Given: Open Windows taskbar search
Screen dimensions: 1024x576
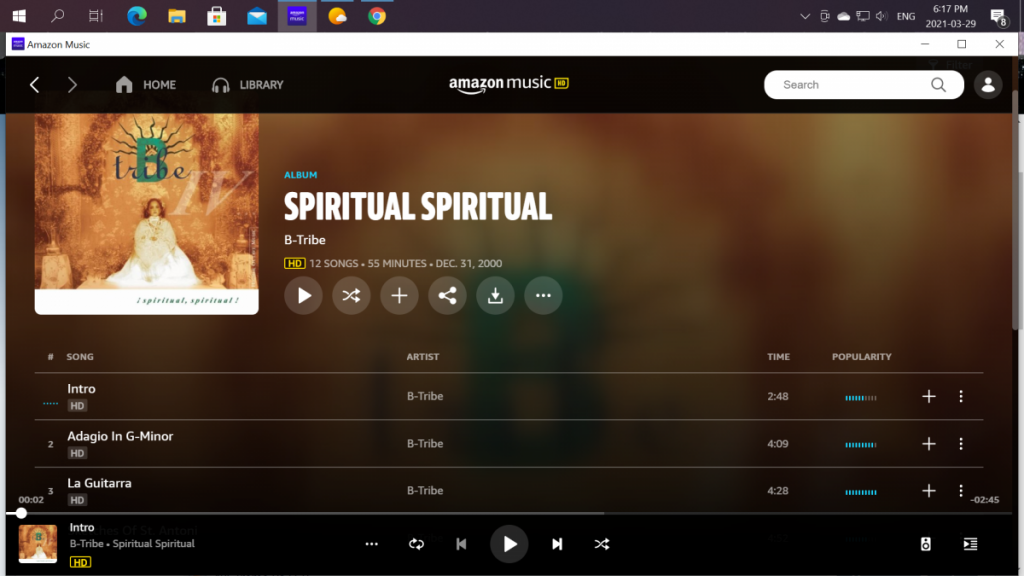Looking at the screenshot, I should pyautogui.click(x=57, y=16).
